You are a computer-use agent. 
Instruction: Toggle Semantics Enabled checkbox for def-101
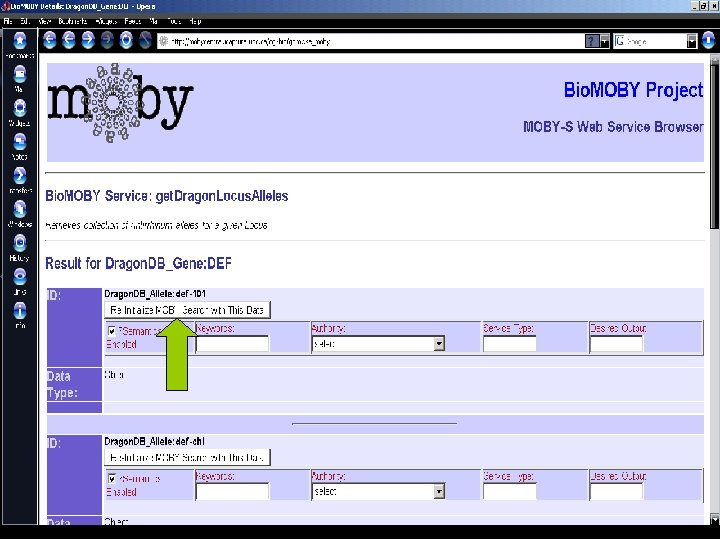(112, 331)
